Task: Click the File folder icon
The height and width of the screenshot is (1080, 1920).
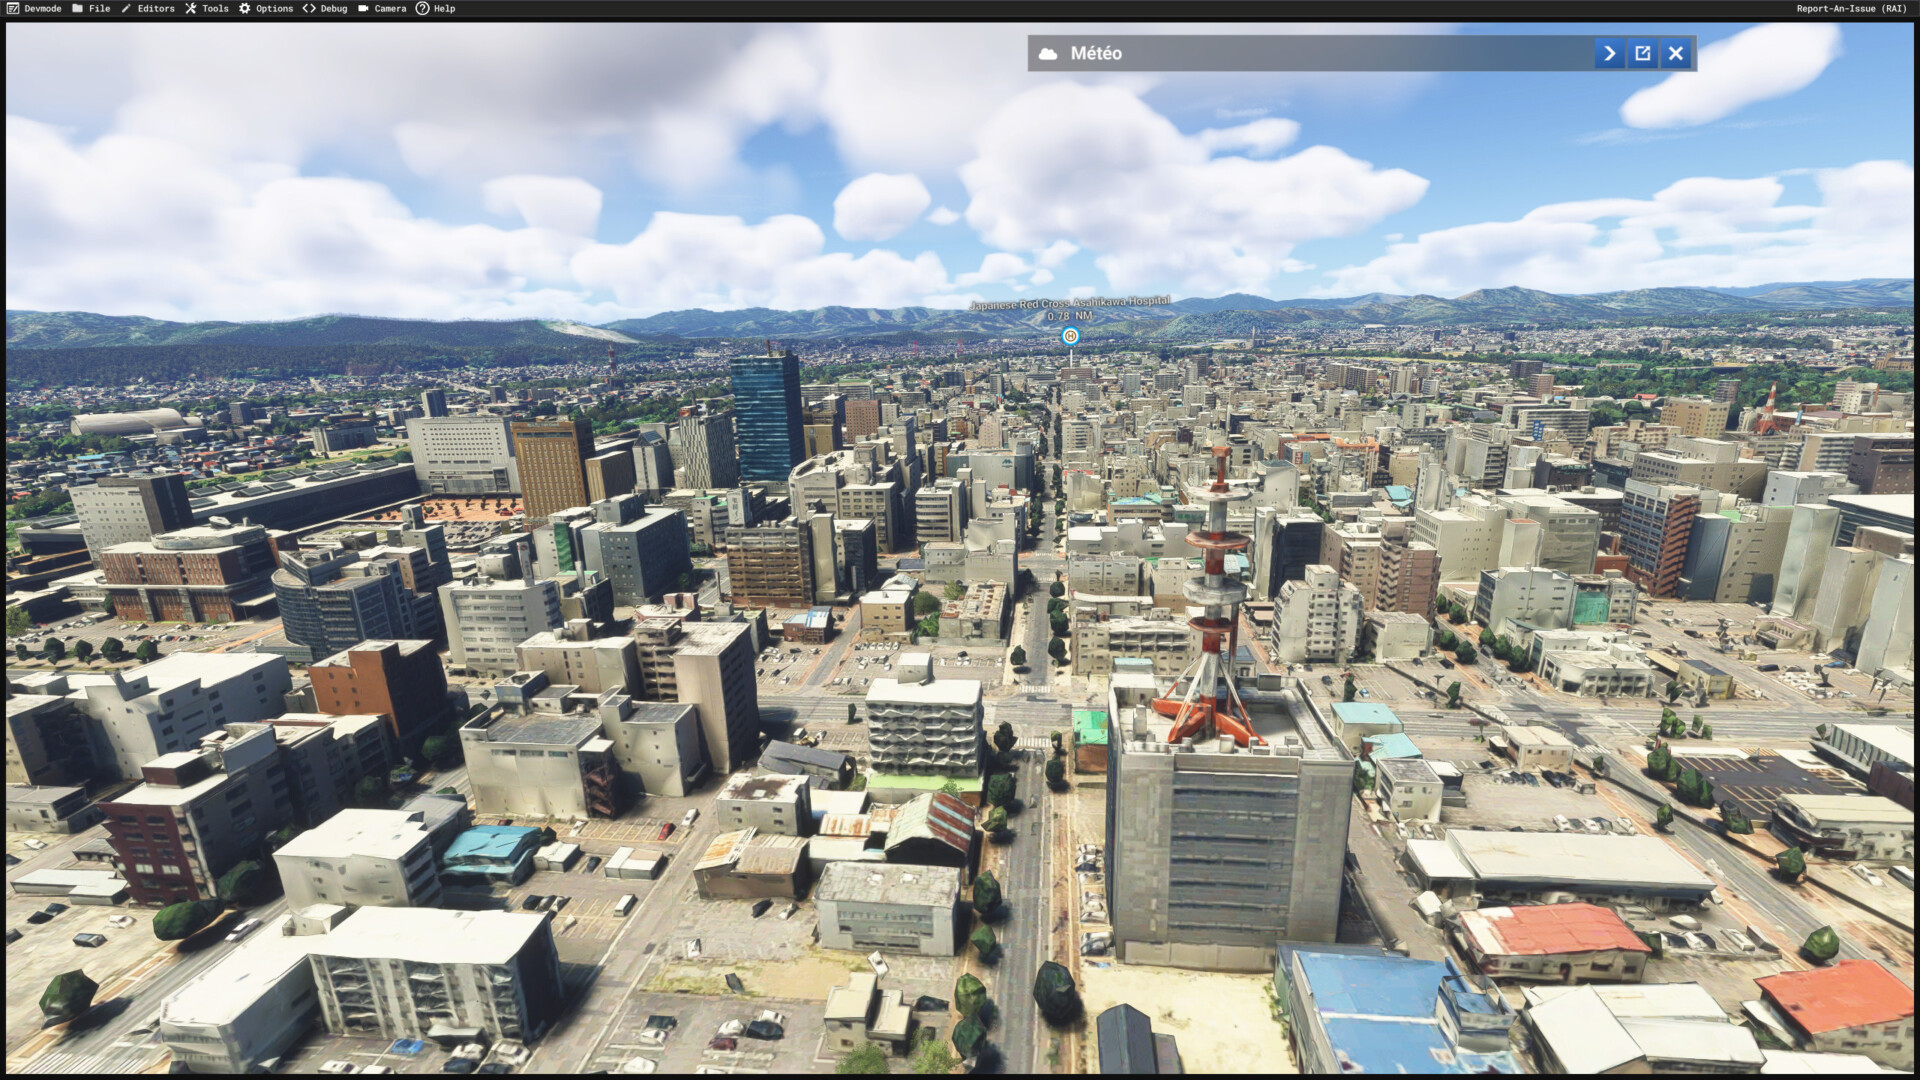Action: point(77,8)
